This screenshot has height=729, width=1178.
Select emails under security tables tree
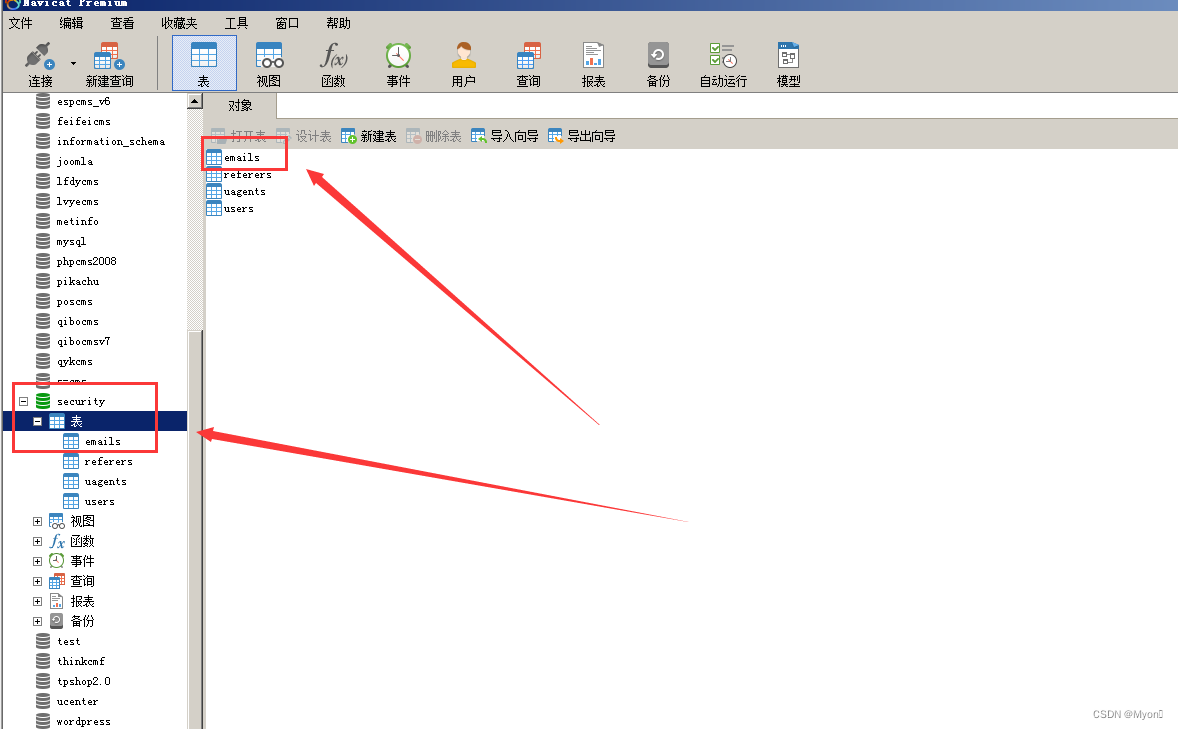click(92, 441)
